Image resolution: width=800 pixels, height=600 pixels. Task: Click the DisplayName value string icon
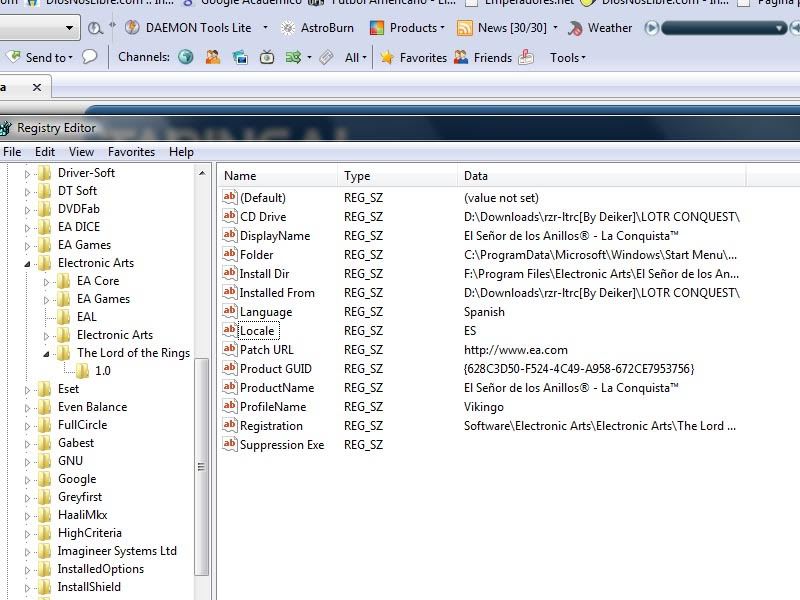coord(230,235)
